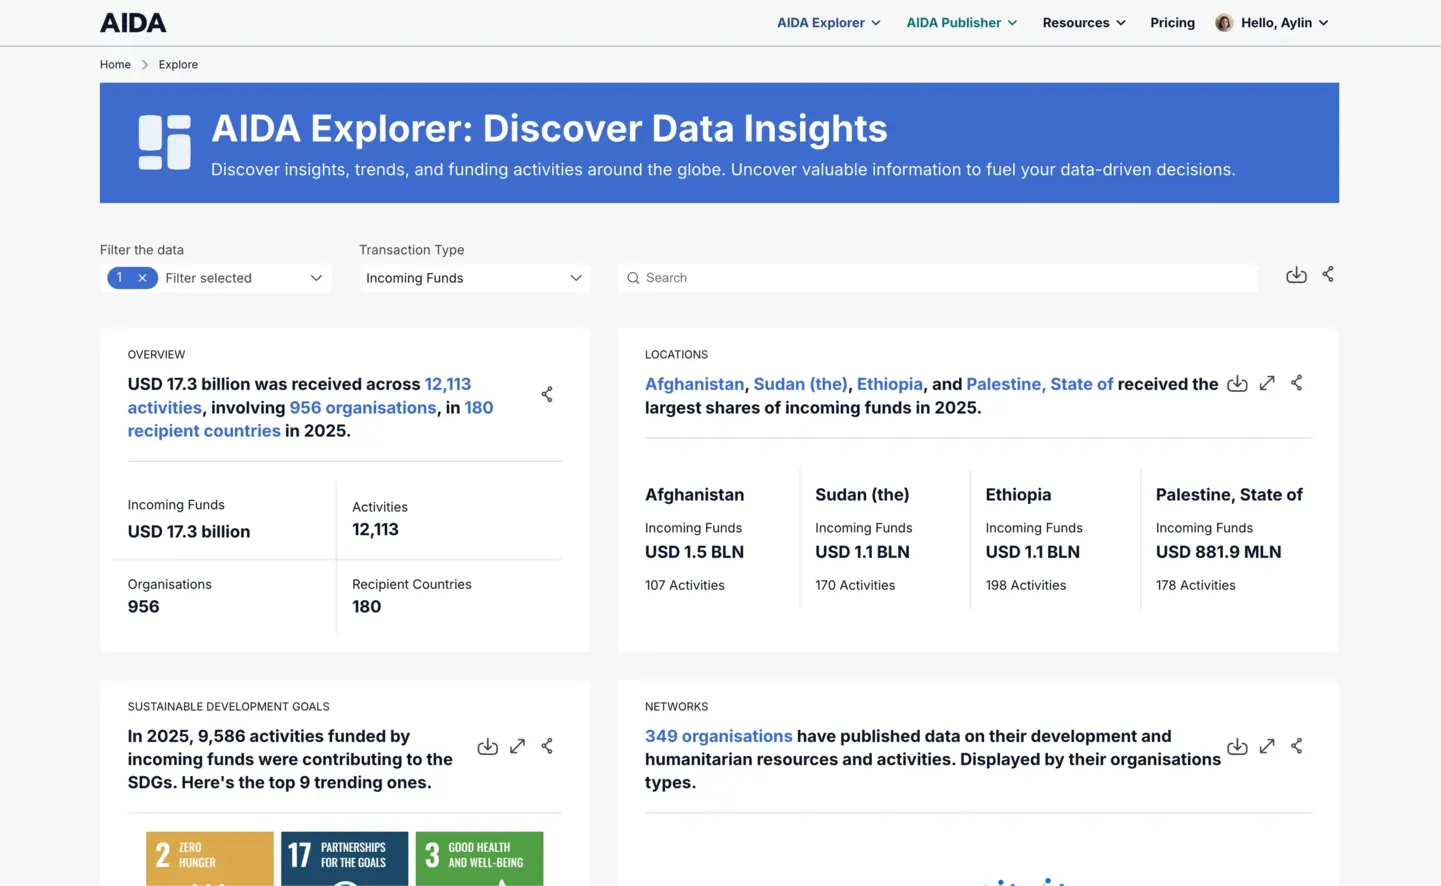Open the AIDA Publisher menu
This screenshot has width=1441, height=886.
click(x=961, y=23)
